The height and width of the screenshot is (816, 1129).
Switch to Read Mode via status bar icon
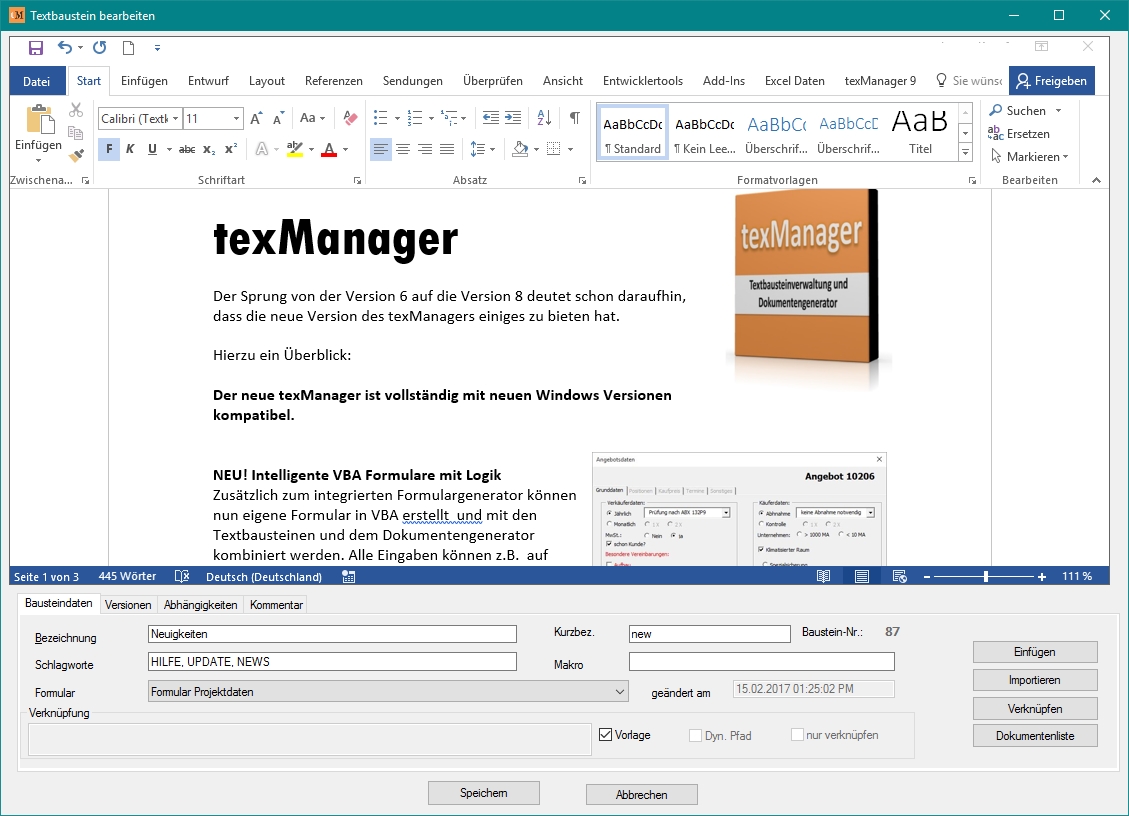coord(822,576)
